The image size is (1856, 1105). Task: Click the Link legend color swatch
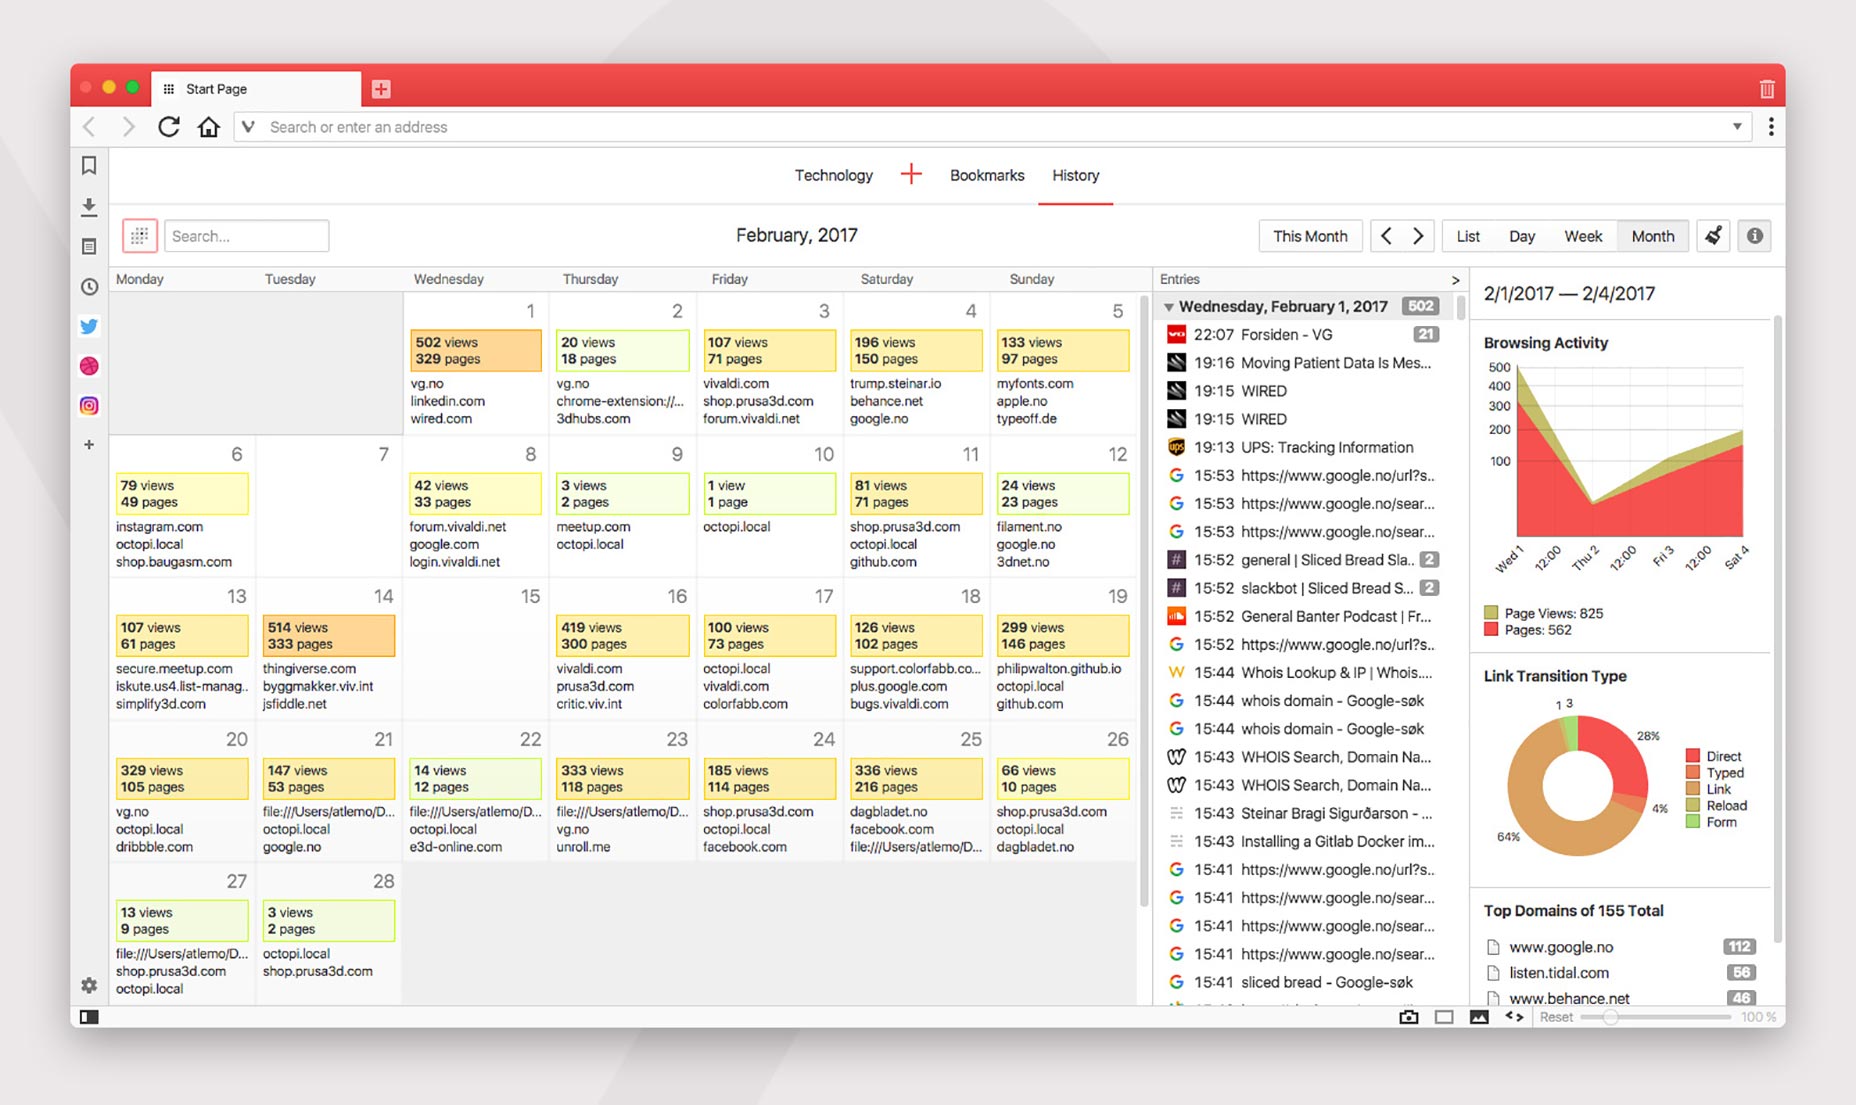pyautogui.click(x=1693, y=789)
